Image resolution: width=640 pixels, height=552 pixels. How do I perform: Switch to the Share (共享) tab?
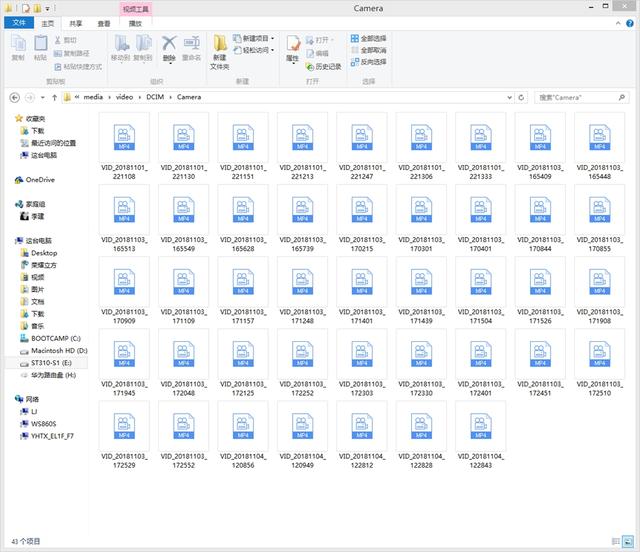[76, 24]
